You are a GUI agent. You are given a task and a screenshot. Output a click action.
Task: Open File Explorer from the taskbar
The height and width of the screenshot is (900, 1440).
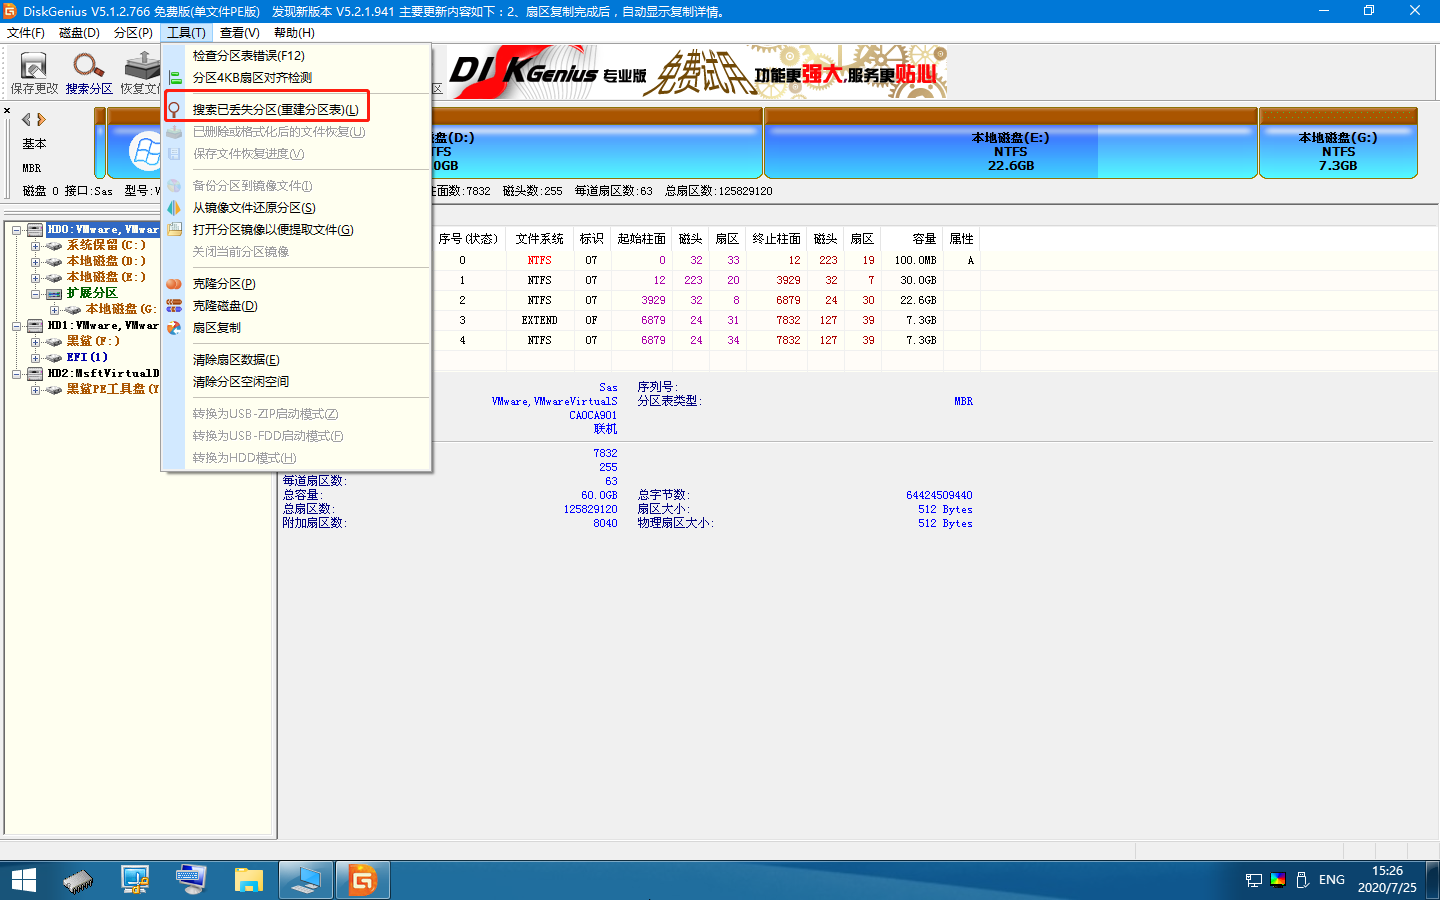pos(248,880)
